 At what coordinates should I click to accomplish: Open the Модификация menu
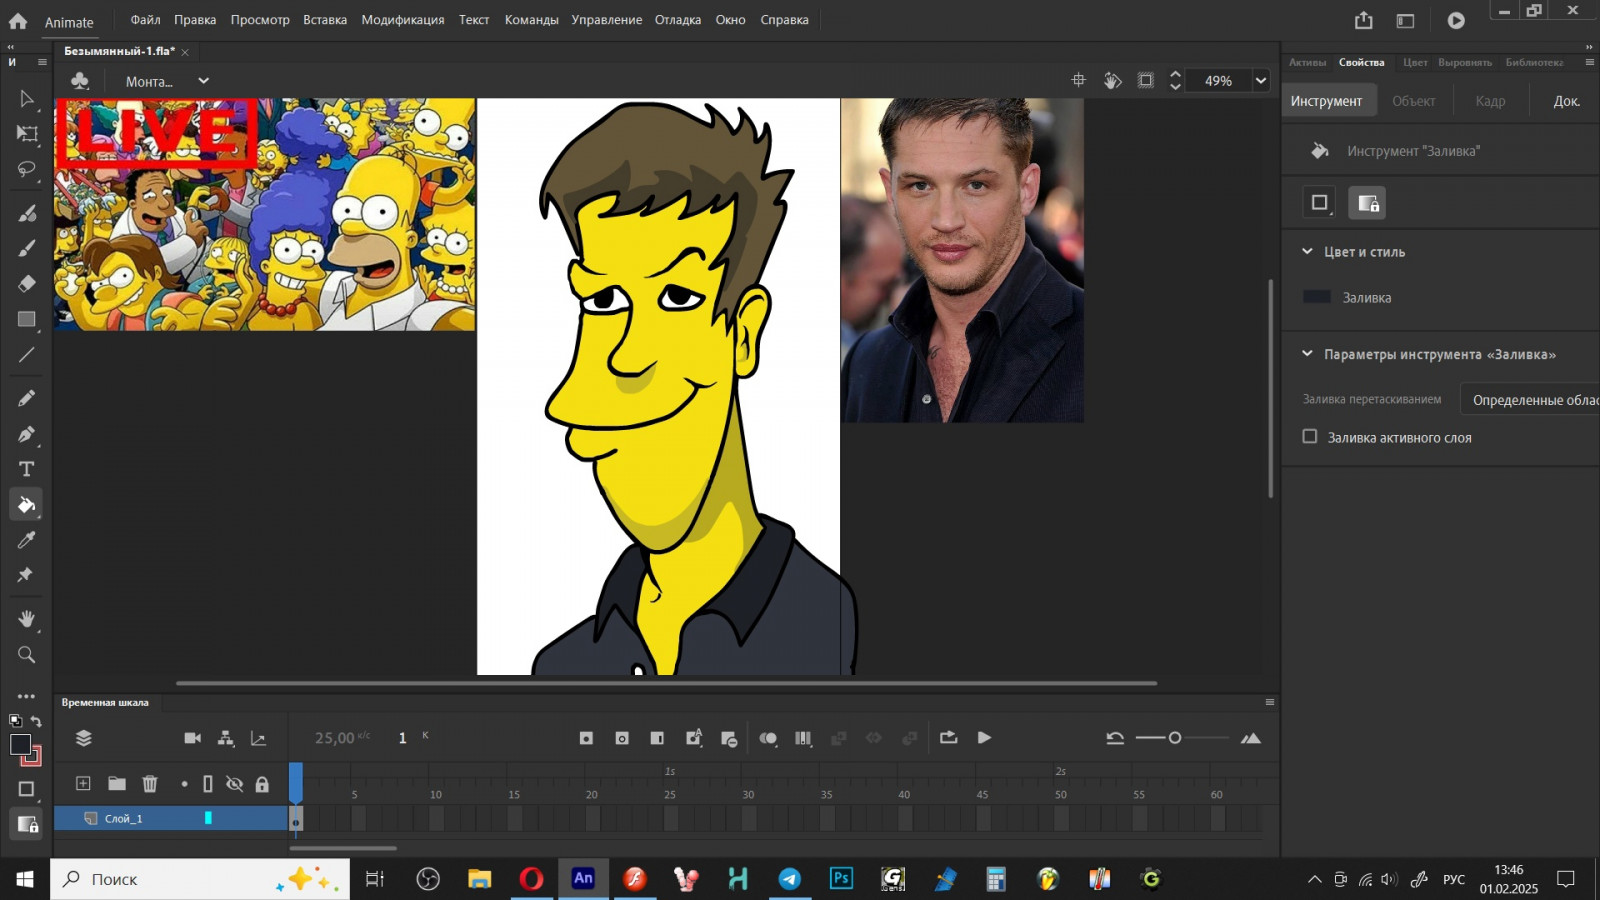coord(403,20)
